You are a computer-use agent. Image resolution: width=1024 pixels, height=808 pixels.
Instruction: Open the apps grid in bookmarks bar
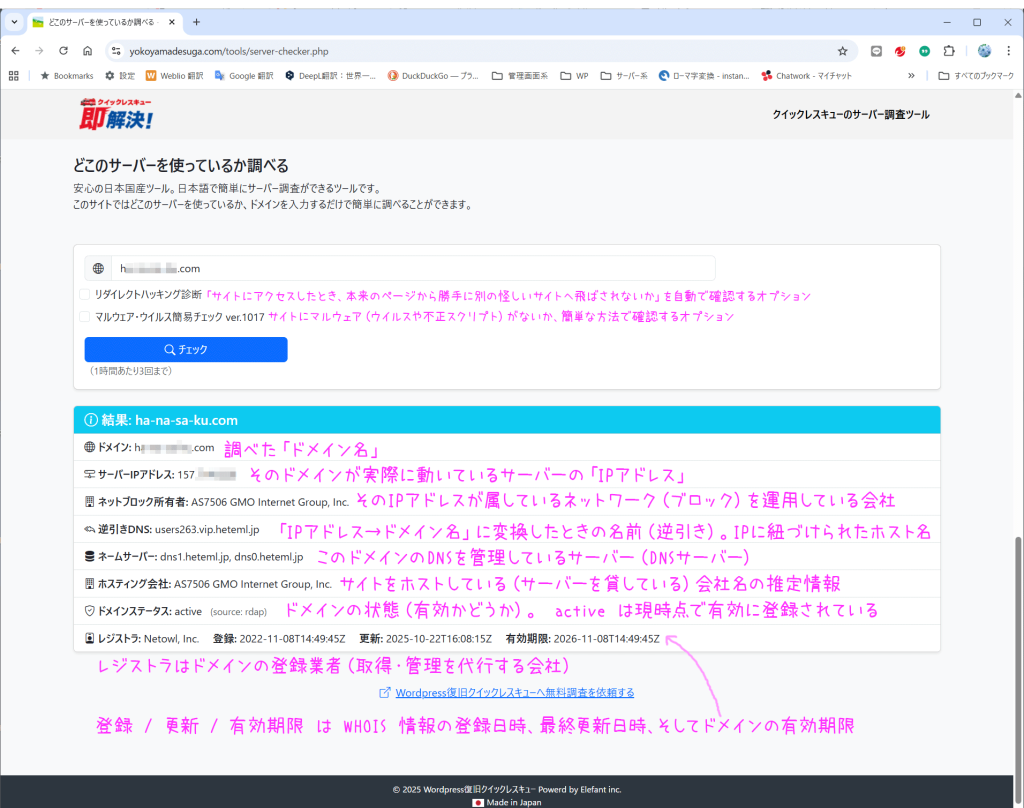(x=14, y=75)
